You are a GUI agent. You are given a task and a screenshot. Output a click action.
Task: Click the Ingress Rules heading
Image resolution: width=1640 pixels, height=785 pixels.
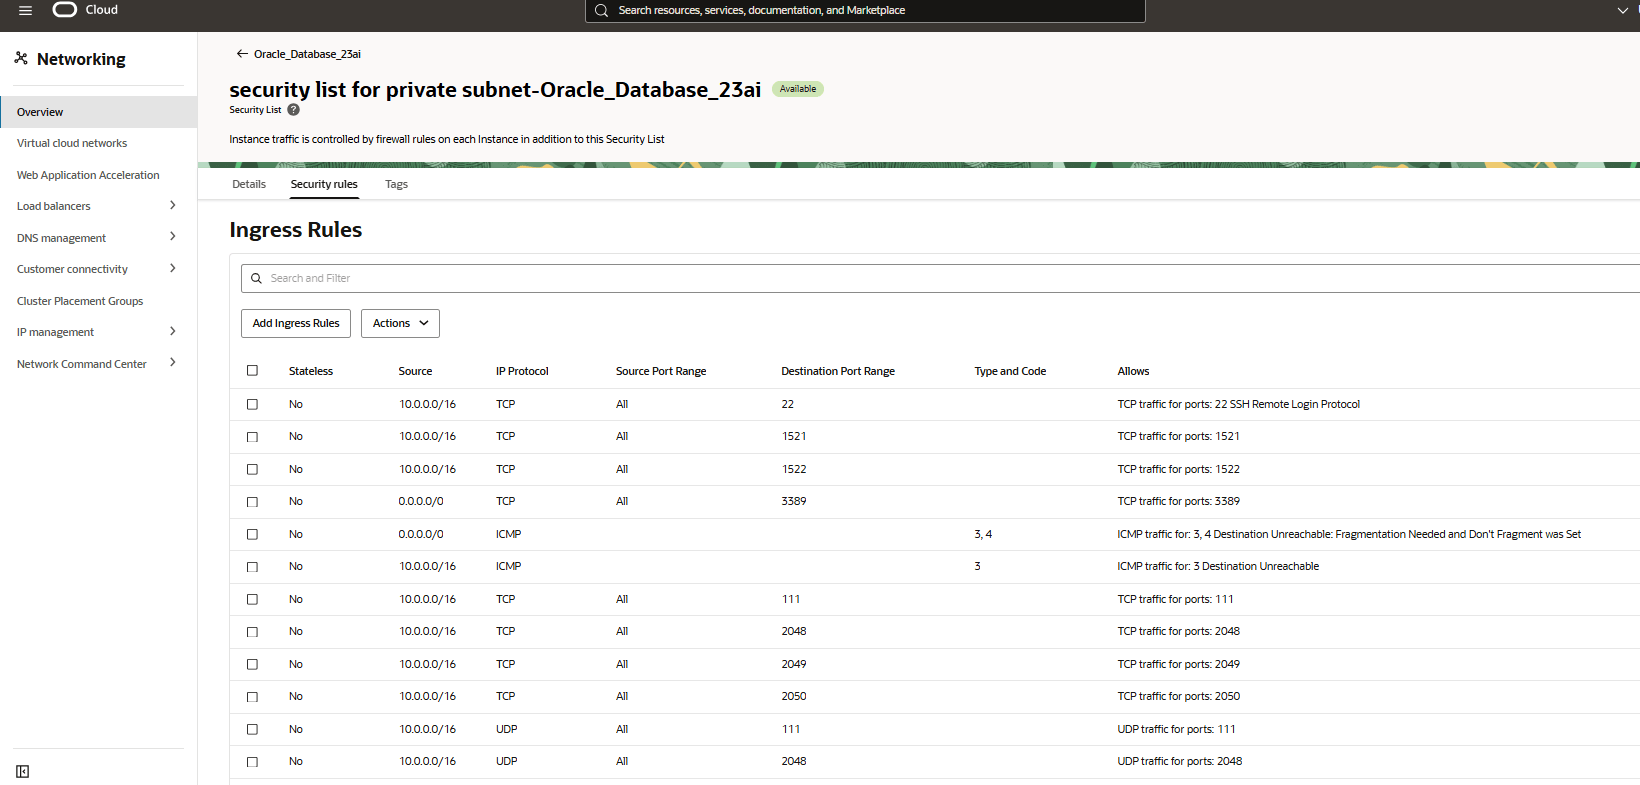pos(296,230)
